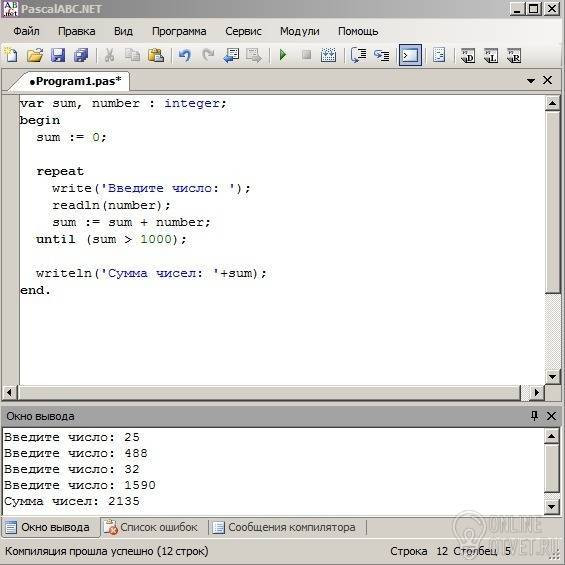This screenshot has height=565, width=565.
Task: Switch to Список ошибок tab
Action: pyautogui.click(x=150, y=528)
